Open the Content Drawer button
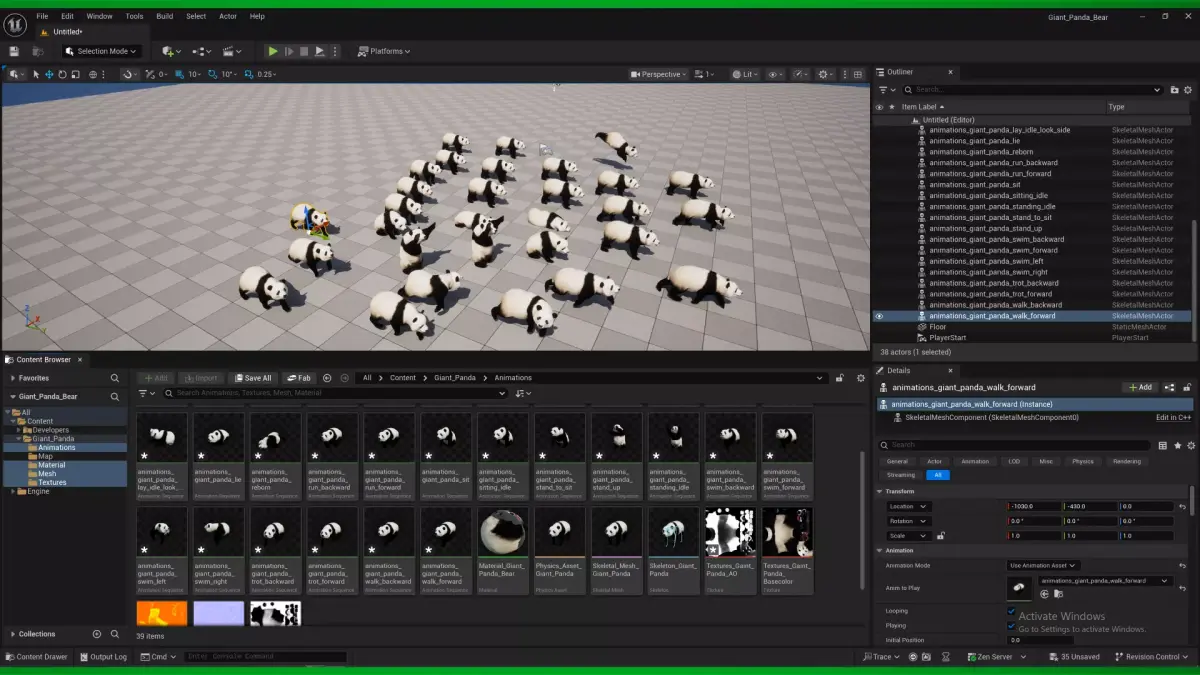Image resolution: width=1200 pixels, height=675 pixels. click(x=36, y=657)
